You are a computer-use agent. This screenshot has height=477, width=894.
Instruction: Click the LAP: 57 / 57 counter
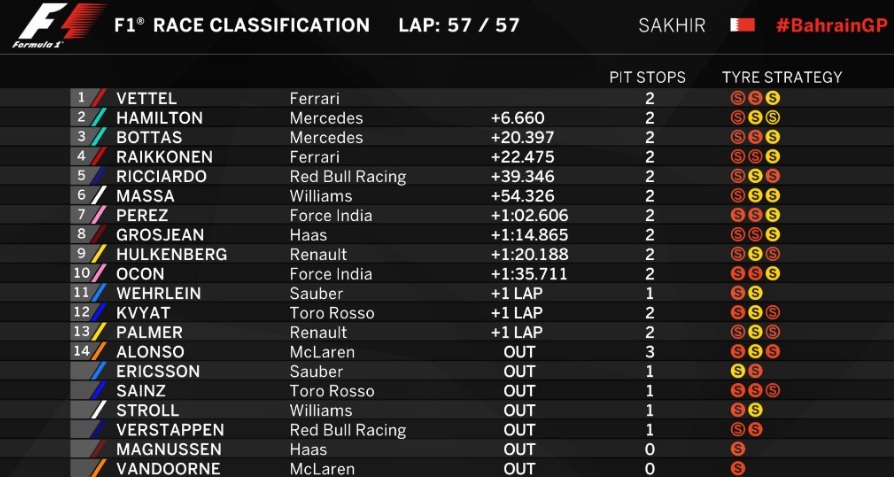point(459,25)
